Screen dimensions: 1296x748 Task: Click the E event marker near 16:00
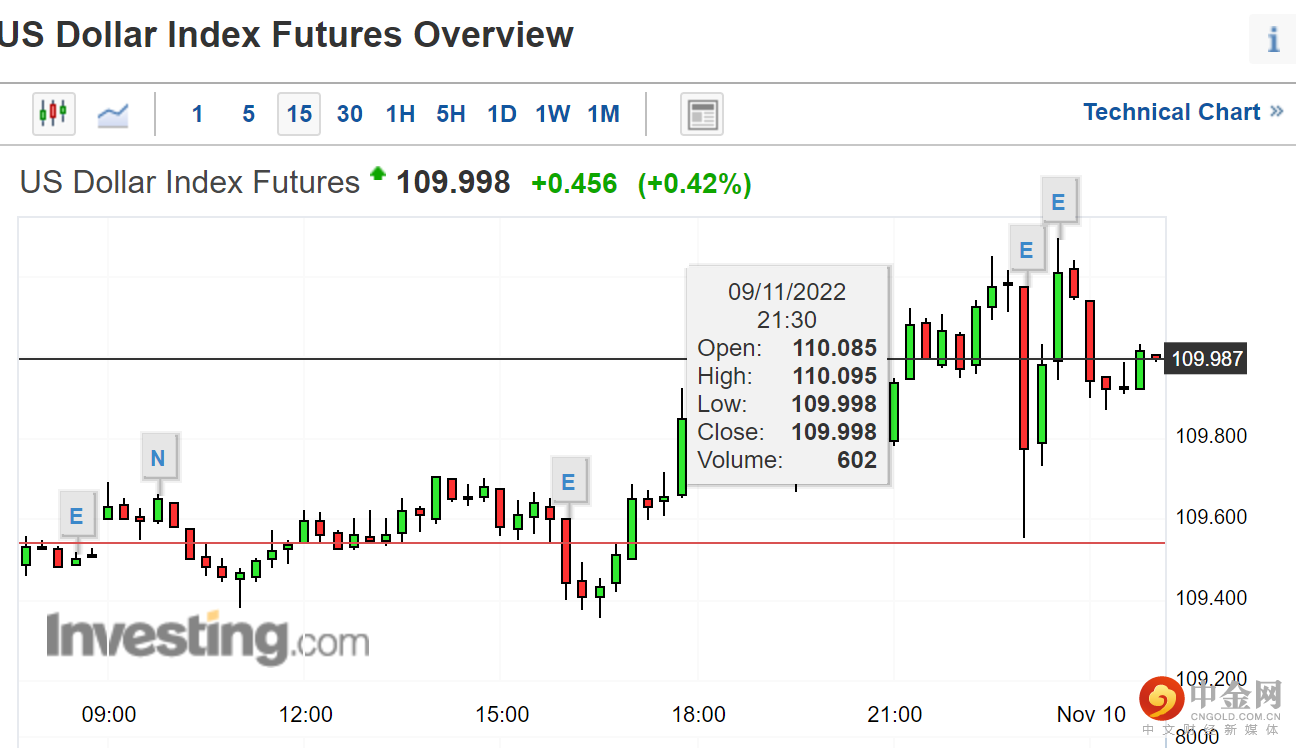tap(568, 483)
